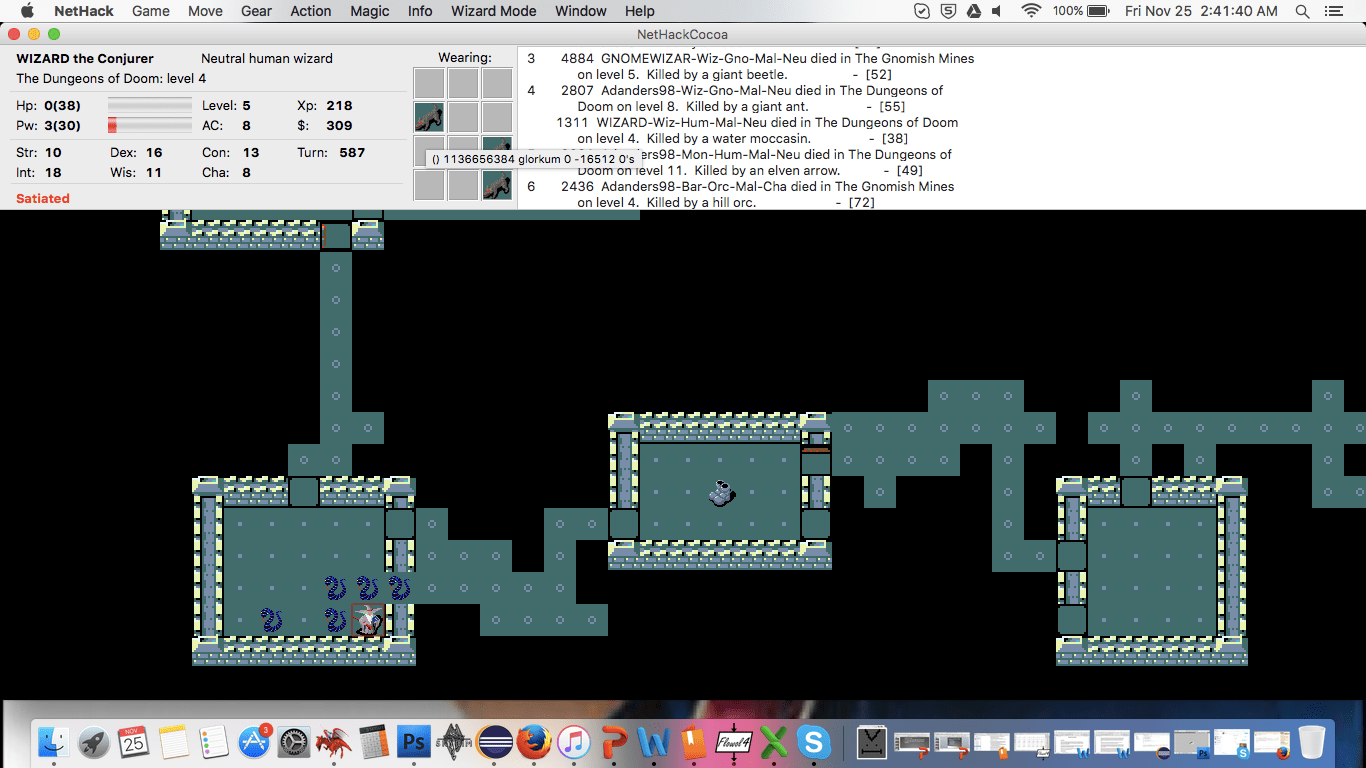Screen dimensions: 1366x768
Task: Open the Info menu
Action: click(420, 11)
